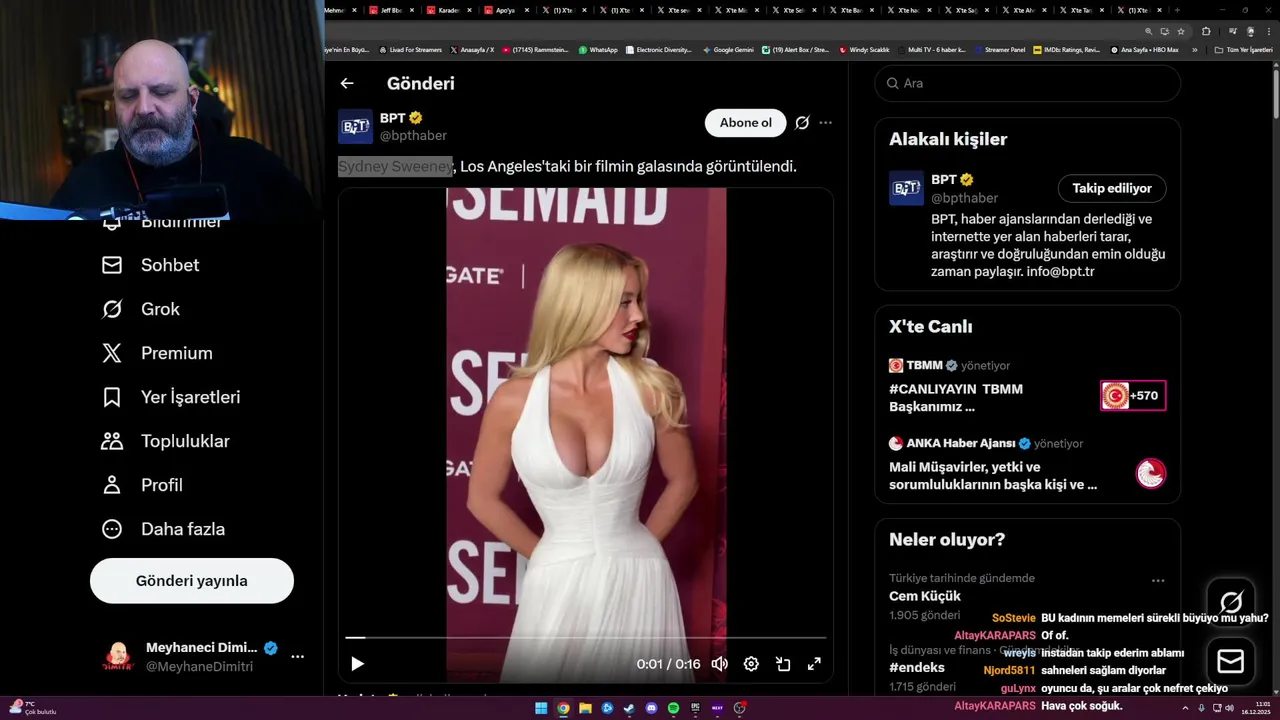The width and height of the screenshot is (1280, 720).
Task: Focus the Ara search field
Action: coord(1028,83)
